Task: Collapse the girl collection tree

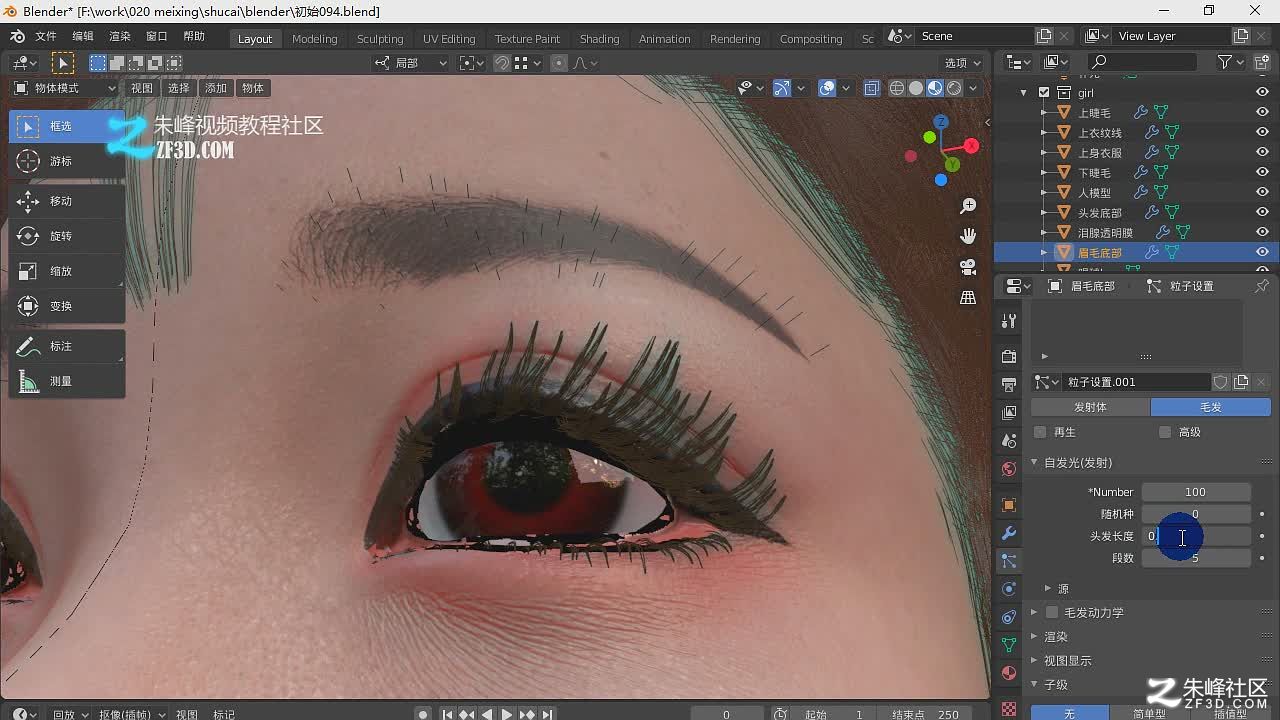Action: pos(1024,93)
